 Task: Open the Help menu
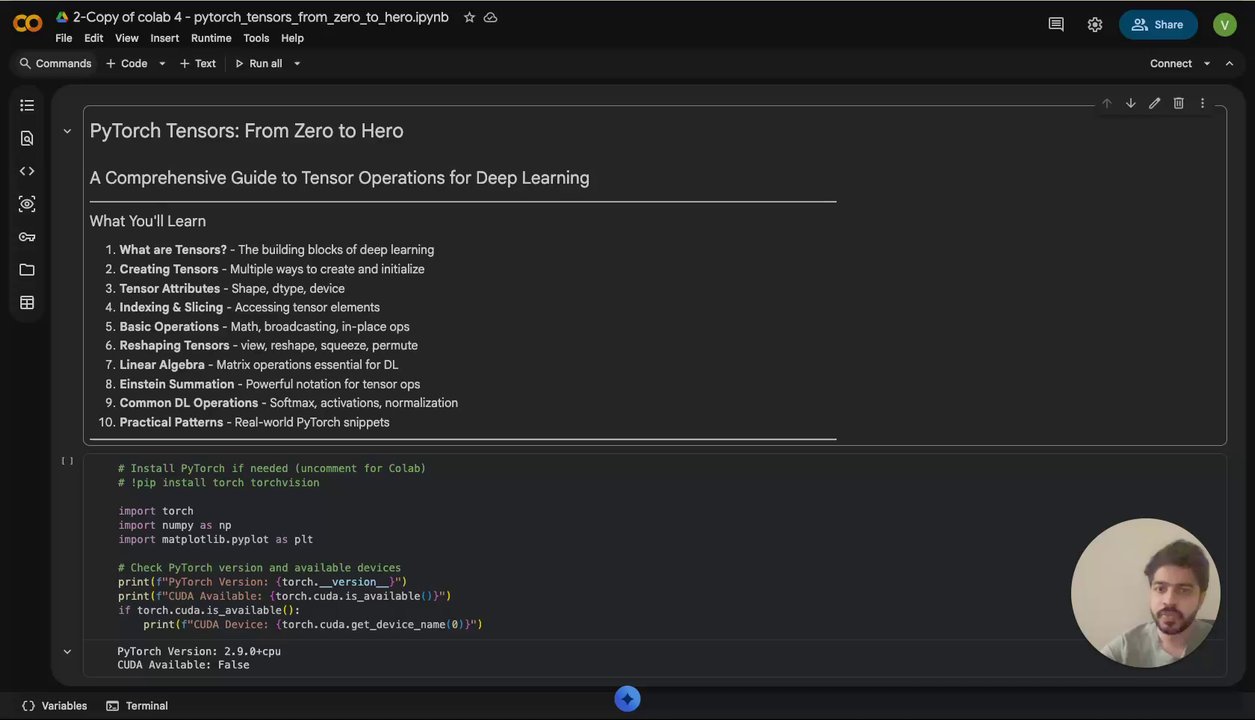pyautogui.click(x=292, y=38)
